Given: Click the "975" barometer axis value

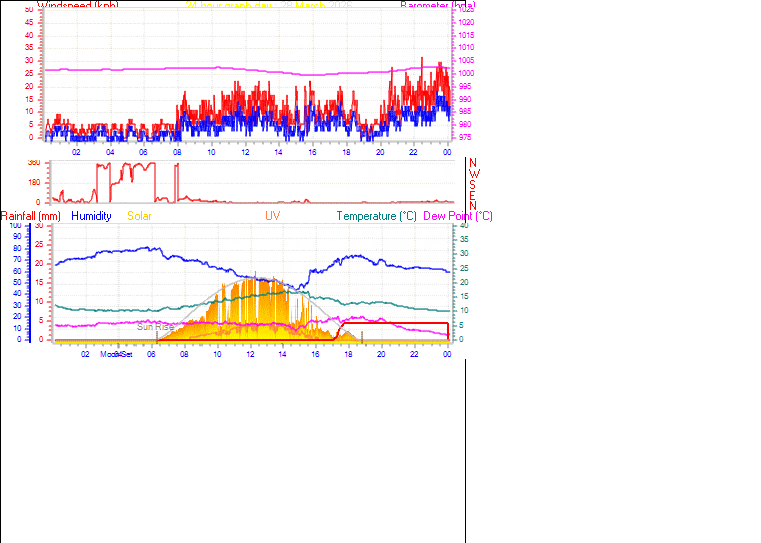Looking at the screenshot, I should tap(464, 137).
